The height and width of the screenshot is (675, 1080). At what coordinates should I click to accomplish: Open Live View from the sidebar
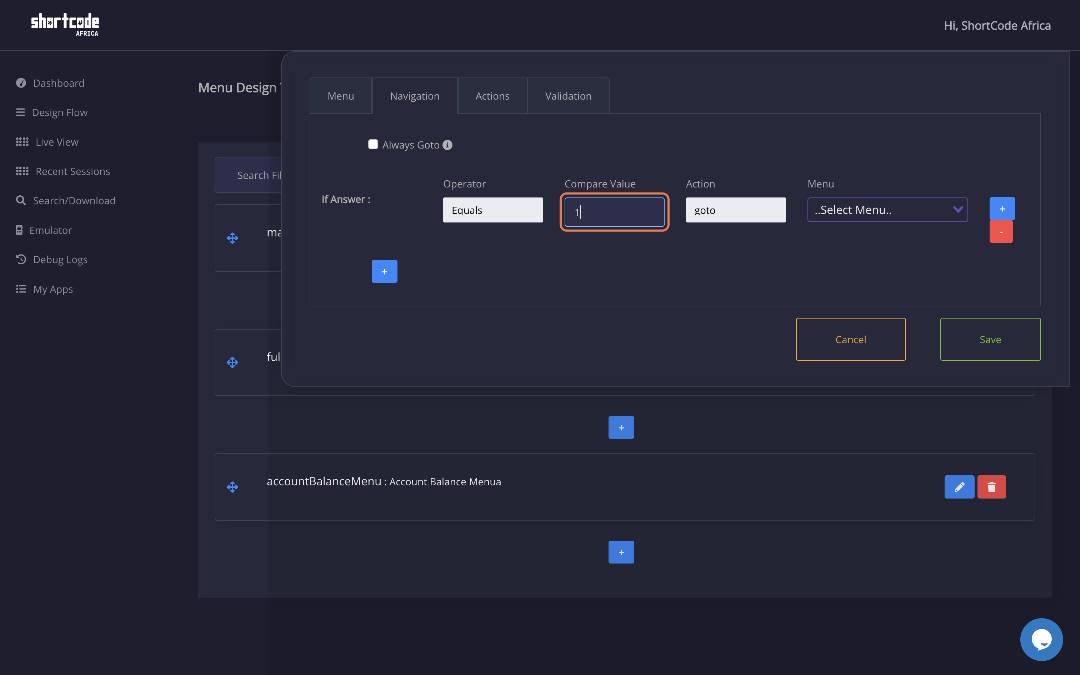coord(56,142)
